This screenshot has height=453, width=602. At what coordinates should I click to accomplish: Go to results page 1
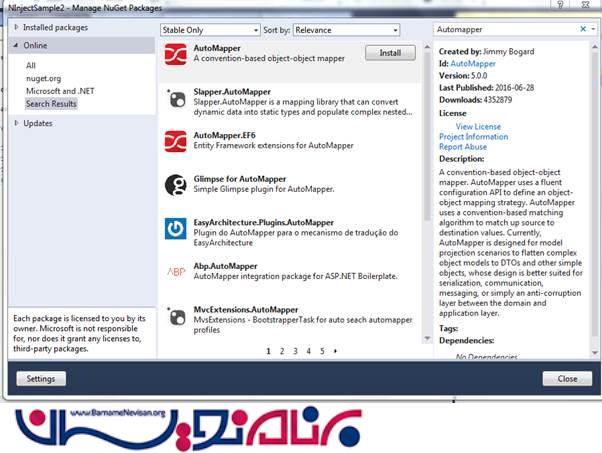click(x=268, y=351)
